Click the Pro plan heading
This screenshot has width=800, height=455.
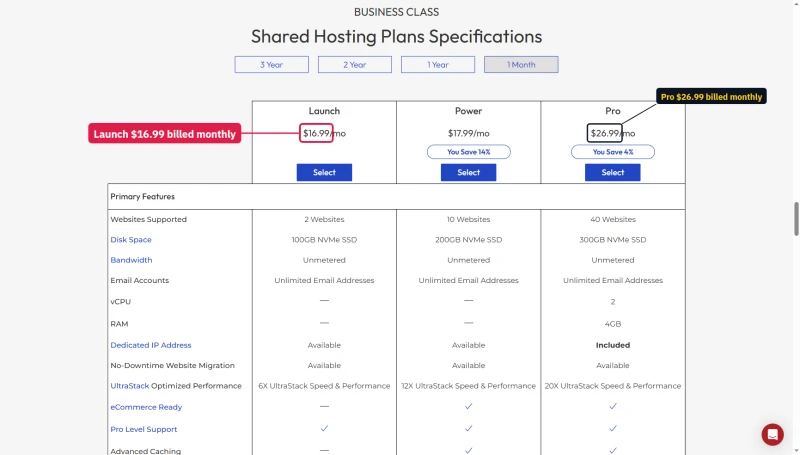click(613, 111)
